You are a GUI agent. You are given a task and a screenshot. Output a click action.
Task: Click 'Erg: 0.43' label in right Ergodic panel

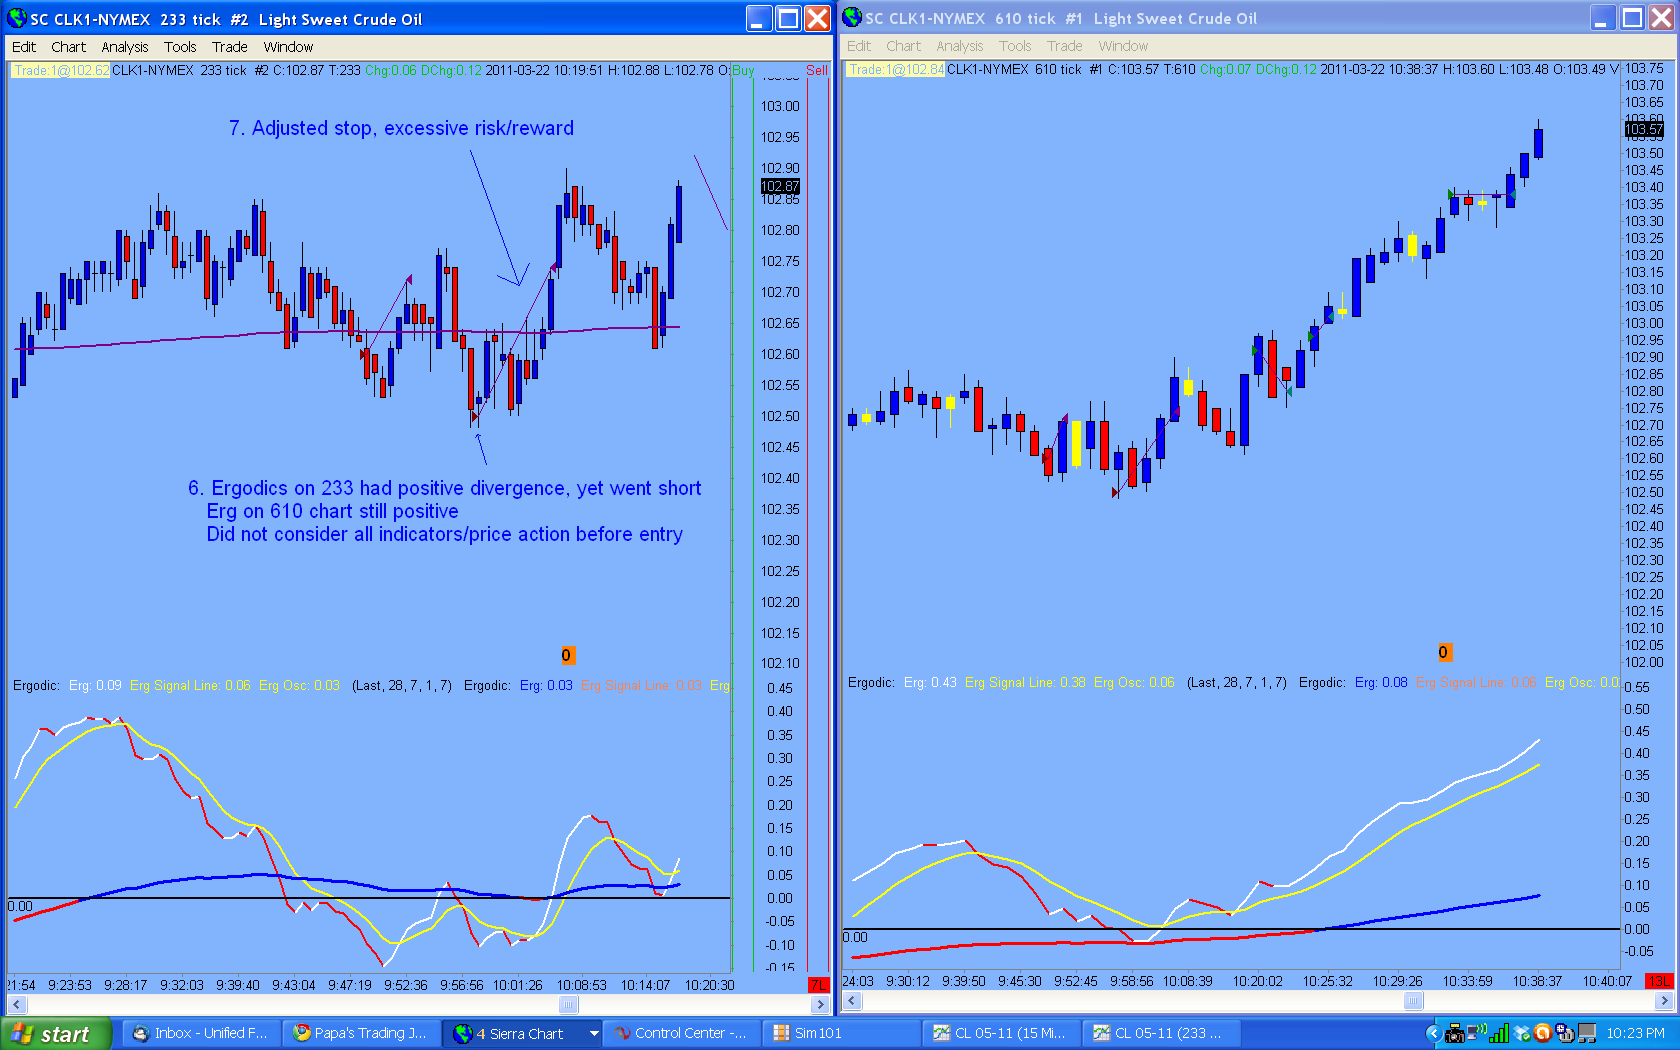930,682
